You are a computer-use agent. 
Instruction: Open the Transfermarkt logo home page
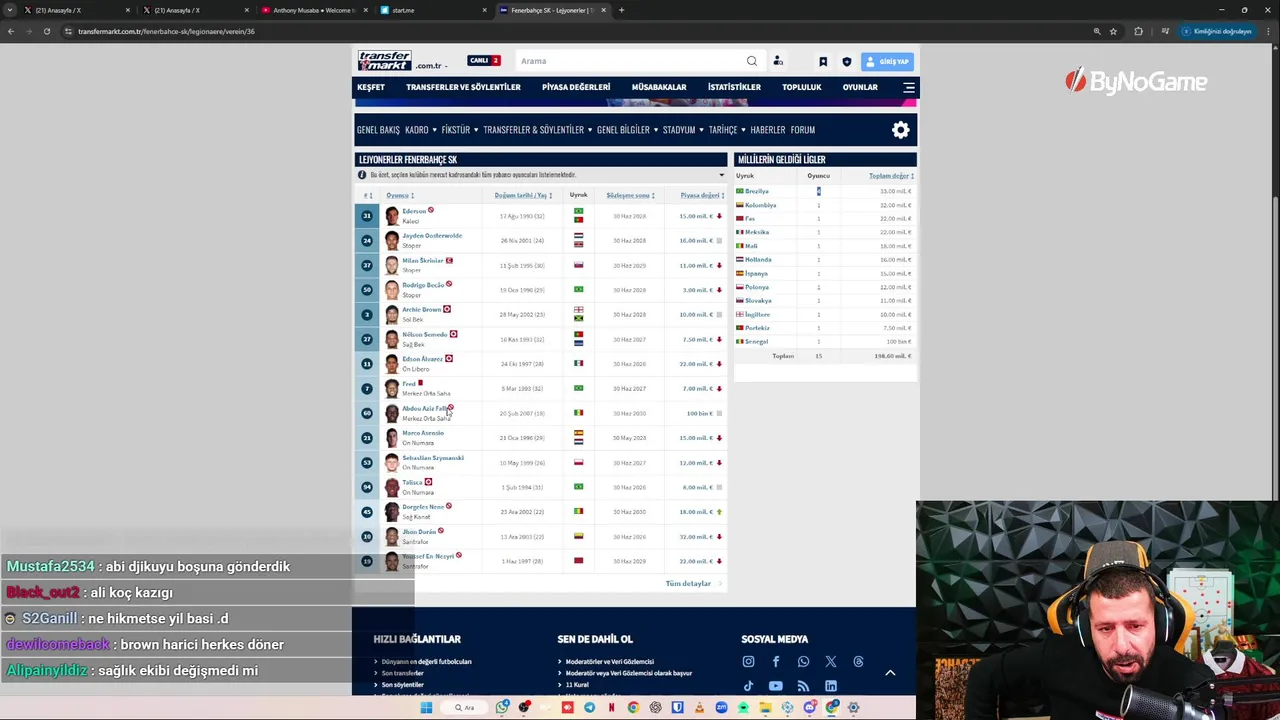385,61
